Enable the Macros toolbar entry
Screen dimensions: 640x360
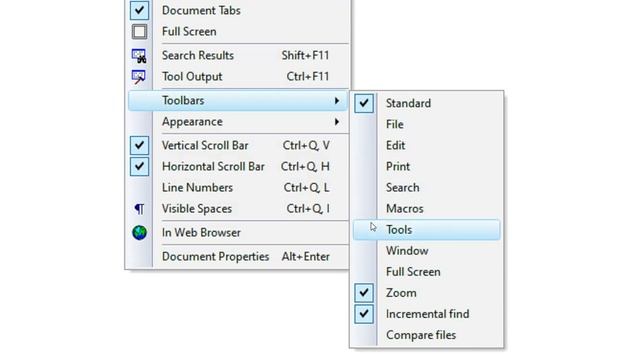click(426, 209)
